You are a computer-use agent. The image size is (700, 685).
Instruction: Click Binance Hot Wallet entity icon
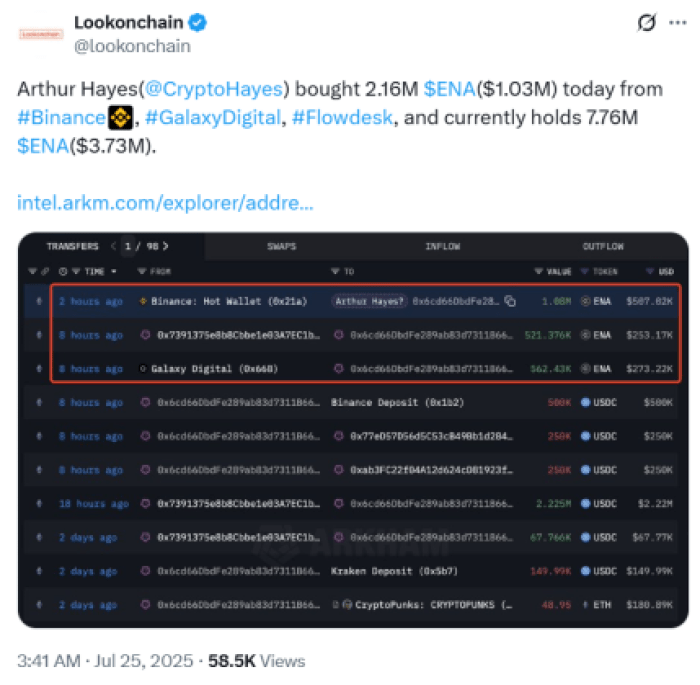143,301
